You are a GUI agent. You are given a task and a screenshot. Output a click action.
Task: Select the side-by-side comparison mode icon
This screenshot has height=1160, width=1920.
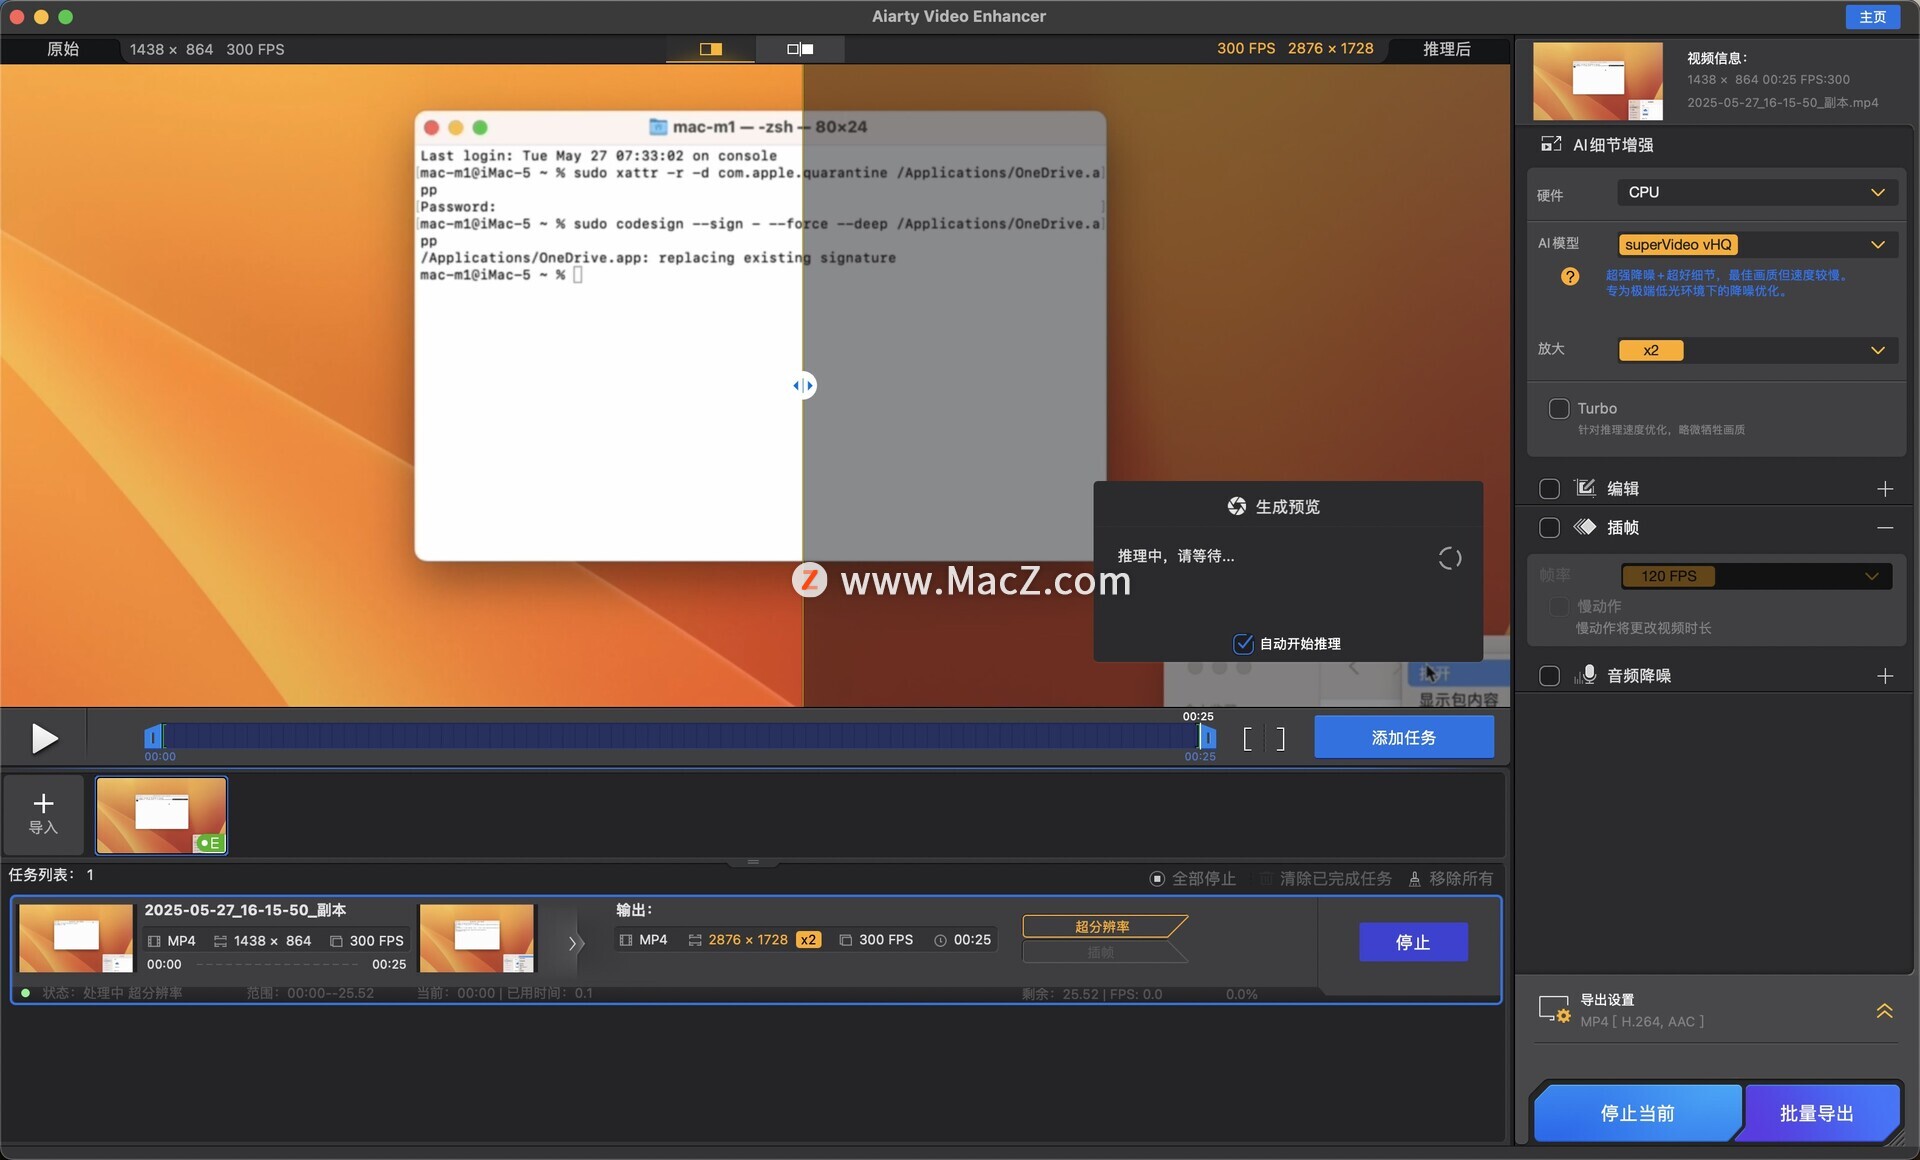(800, 49)
